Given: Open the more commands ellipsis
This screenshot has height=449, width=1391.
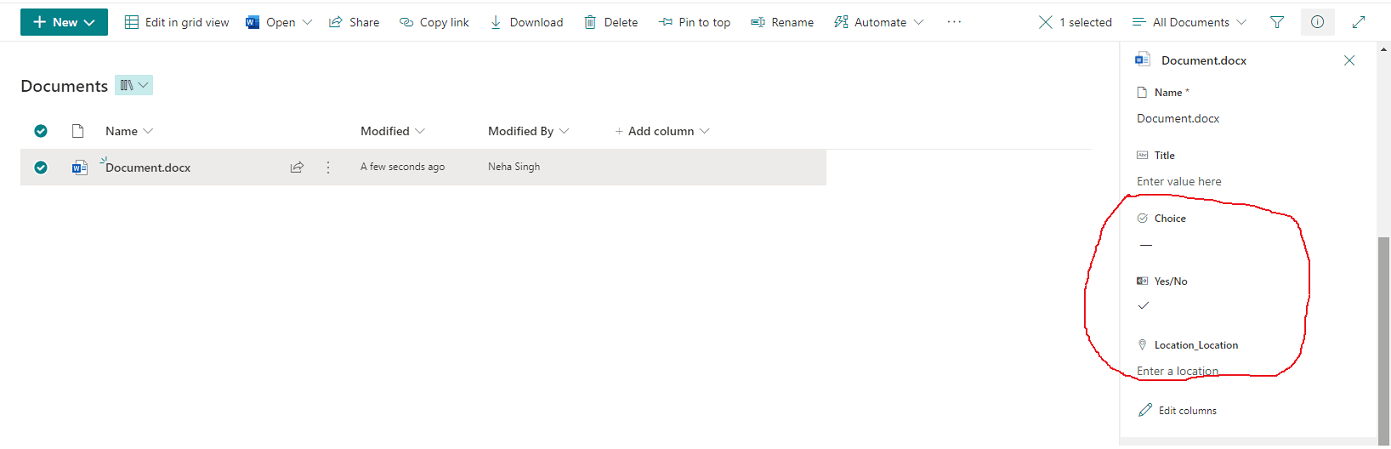Looking at the screenshot, I should tap(954, 22).
